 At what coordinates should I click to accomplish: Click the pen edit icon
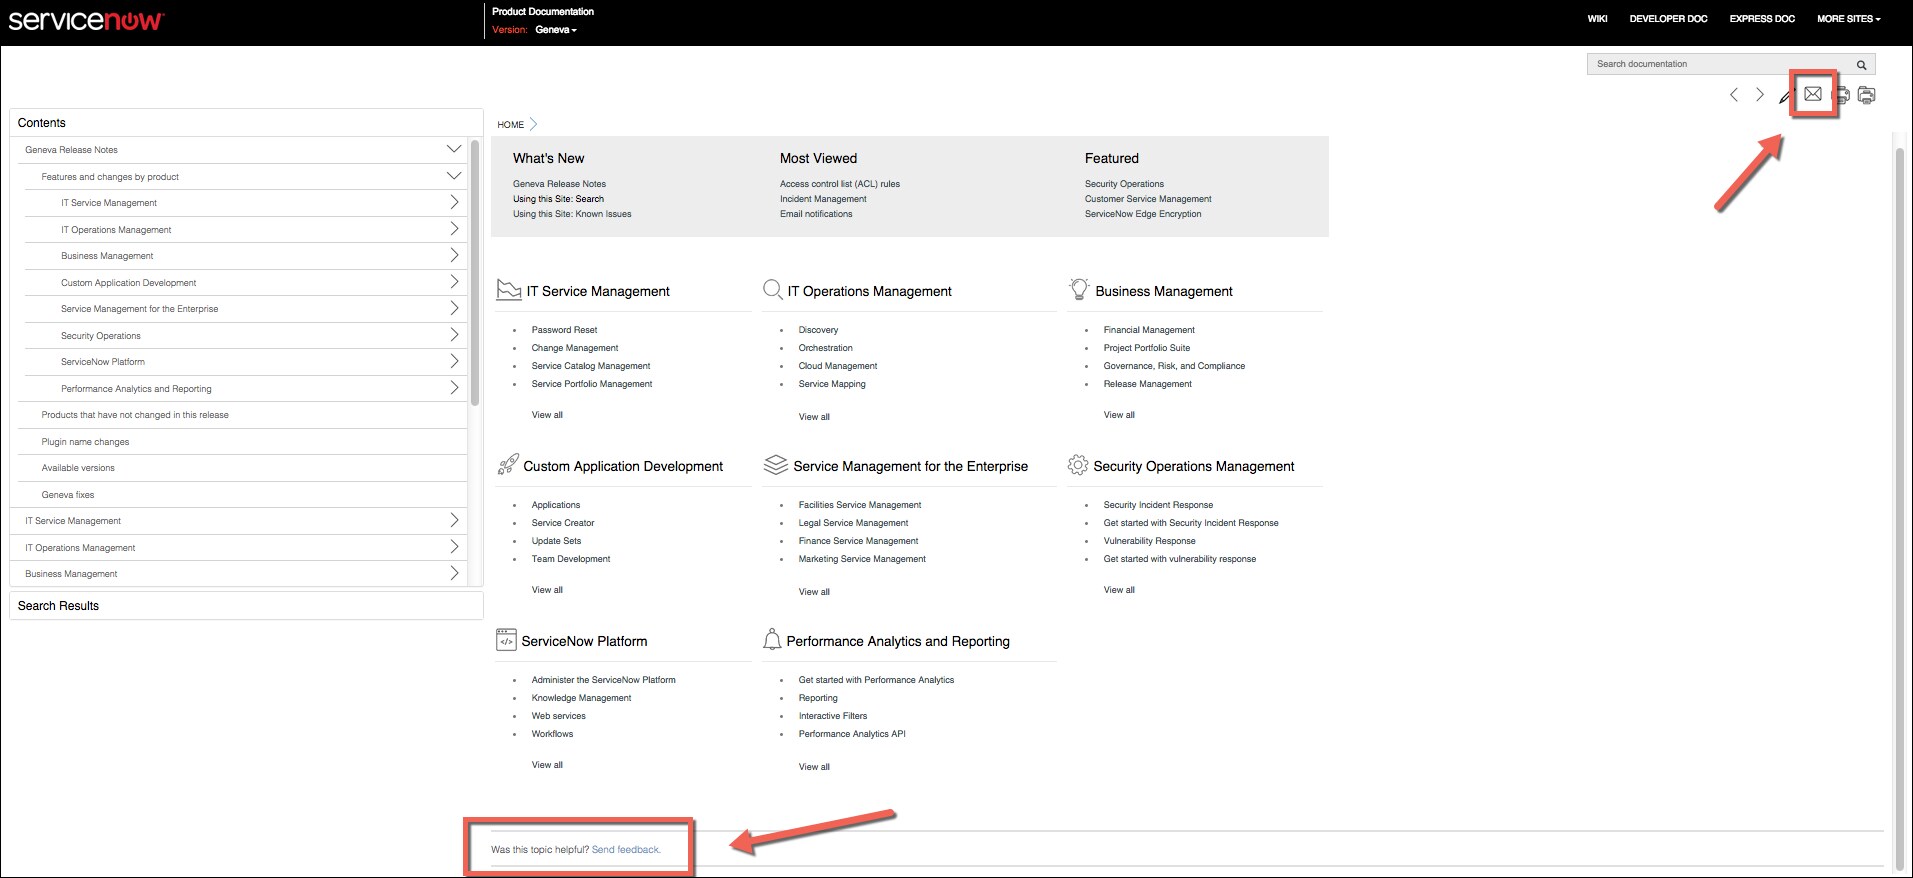tap(1786, 97)
